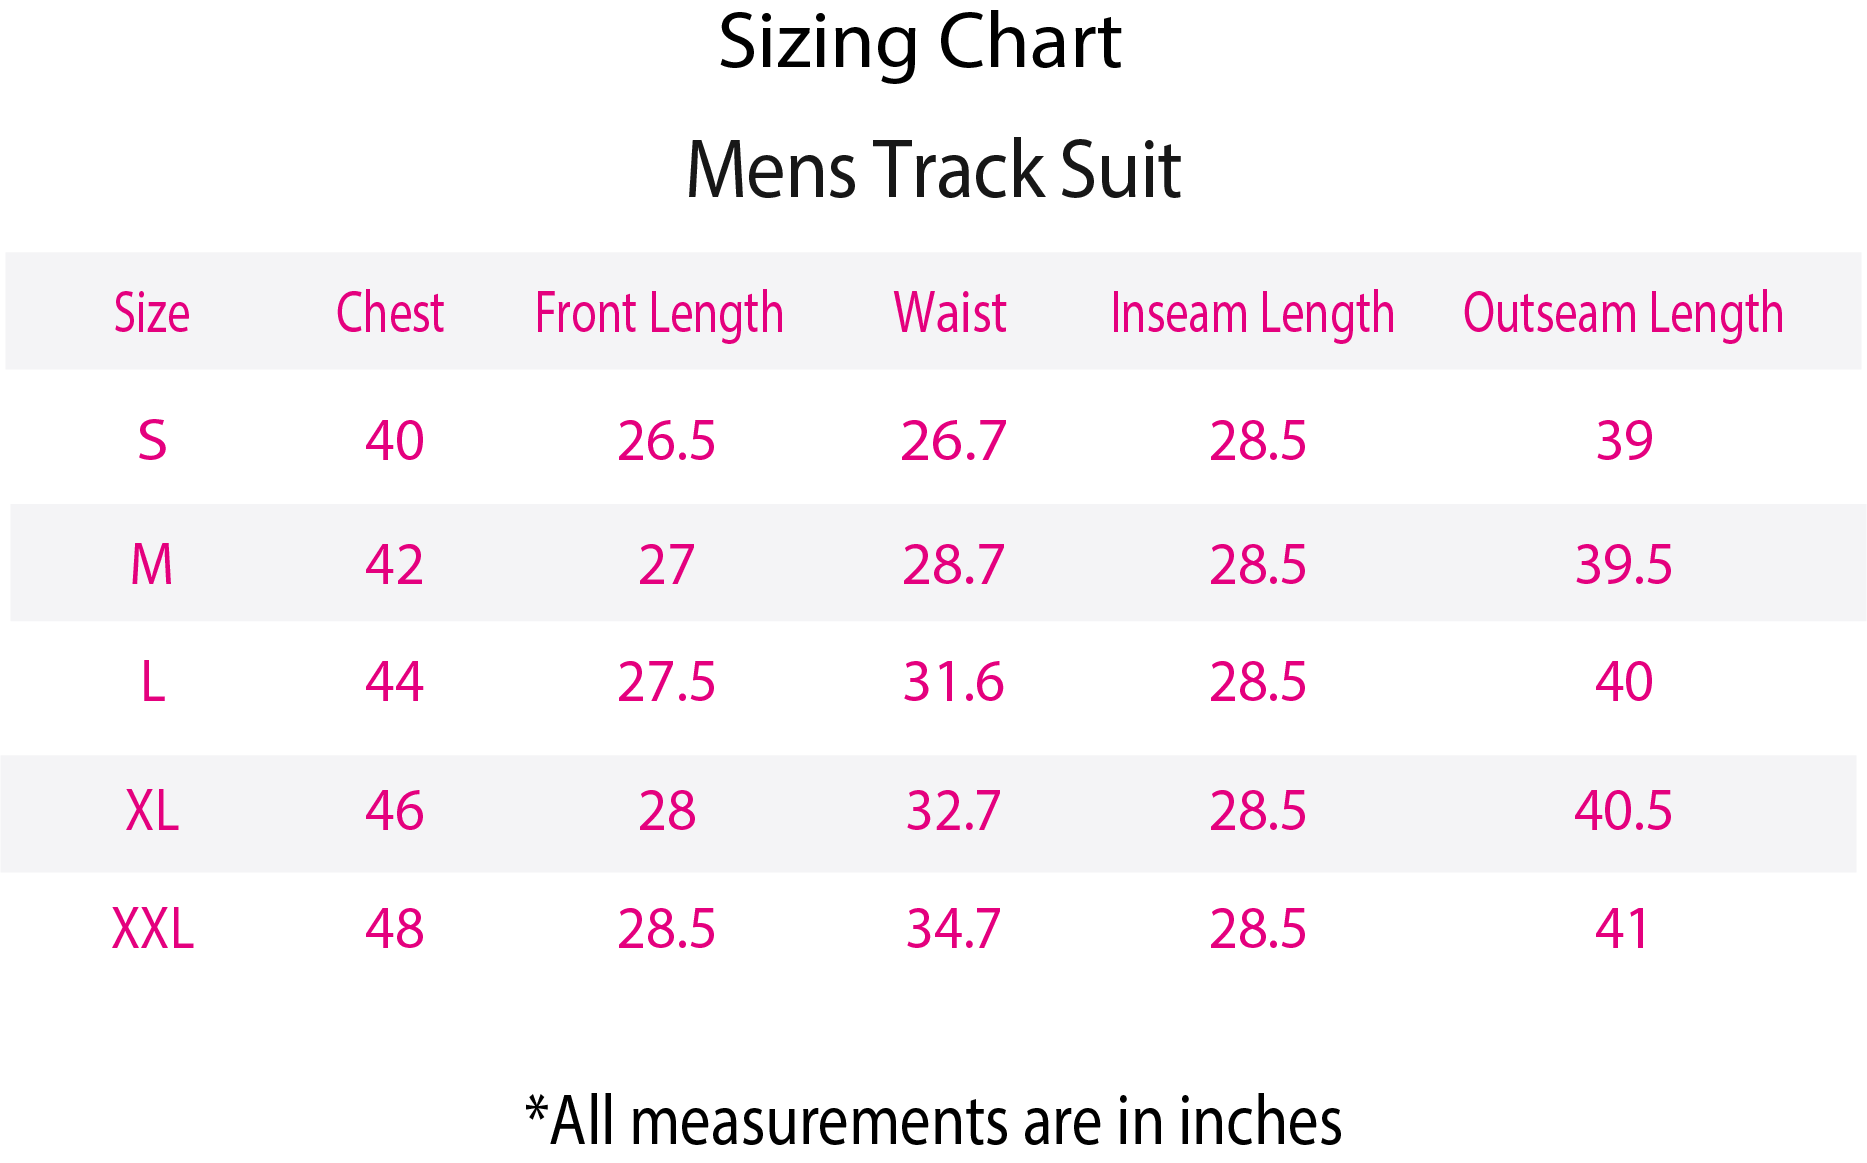Select the L size row label
The image size is (1867, 1163).
coord(152,683)
